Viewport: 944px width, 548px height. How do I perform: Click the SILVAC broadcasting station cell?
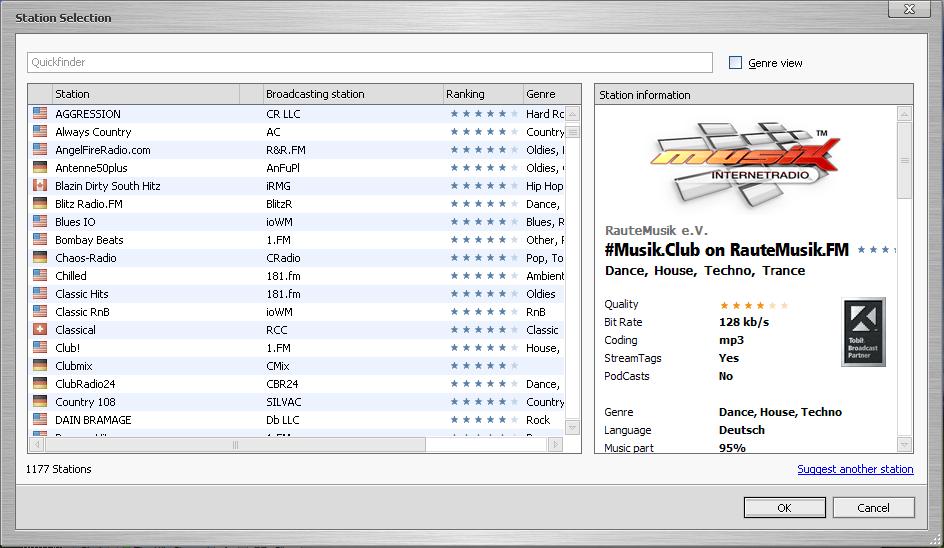tap(284, 402)
